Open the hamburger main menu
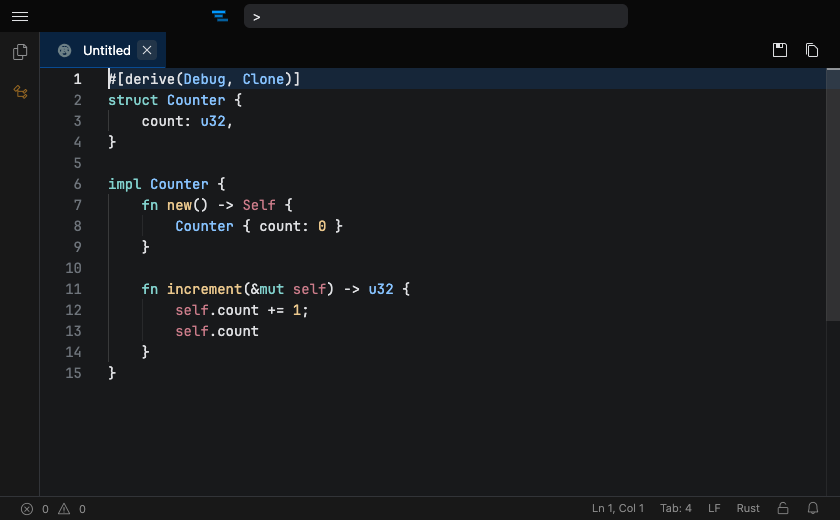This screenshot has height=520, width=840. tap(20, 17)
